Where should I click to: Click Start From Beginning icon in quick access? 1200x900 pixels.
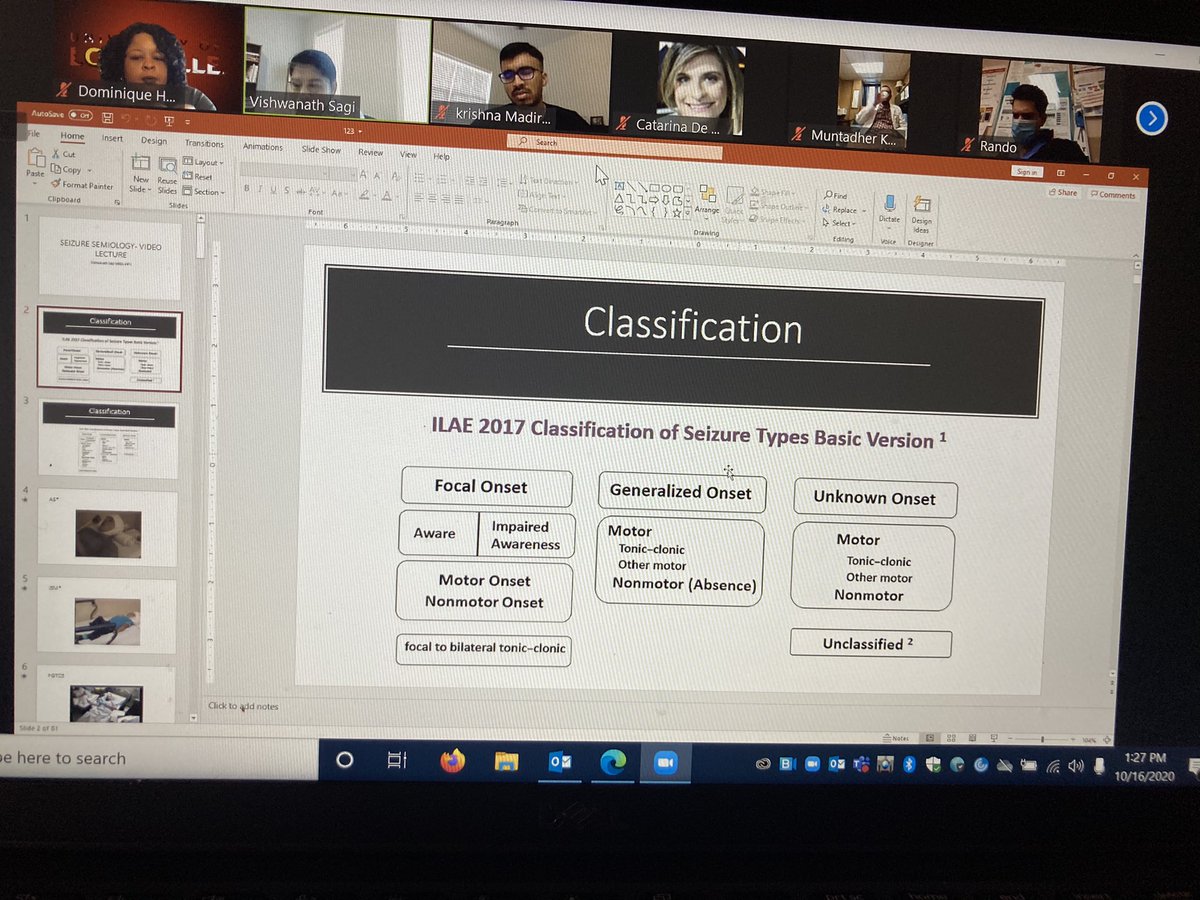pyautogui.click(x=168, y=120)
